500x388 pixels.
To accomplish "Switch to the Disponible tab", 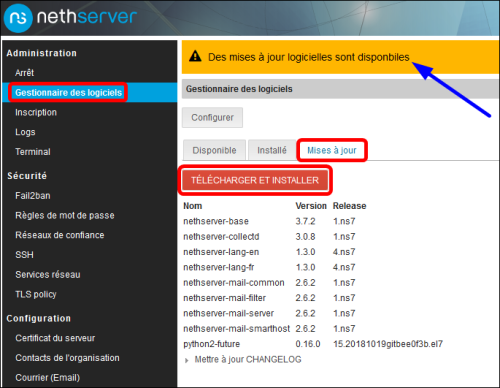I will point(214,150).
